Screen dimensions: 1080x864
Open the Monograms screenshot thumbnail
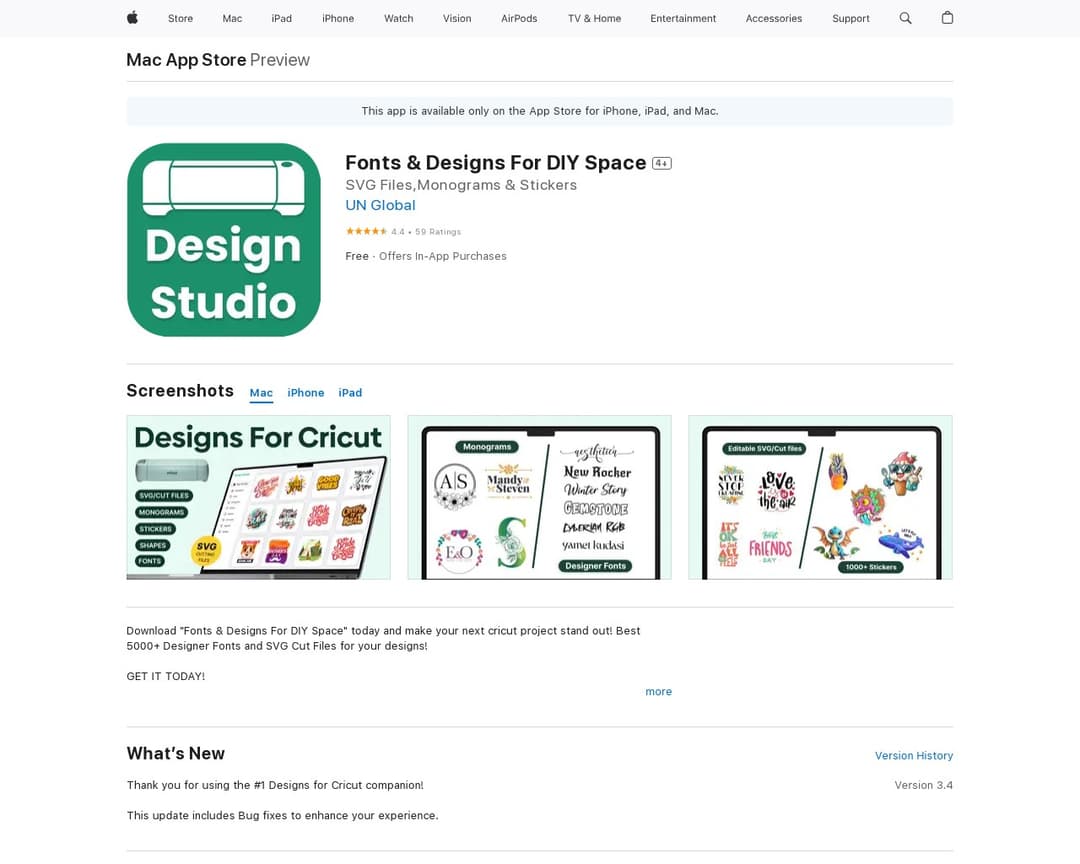point(539,497)
